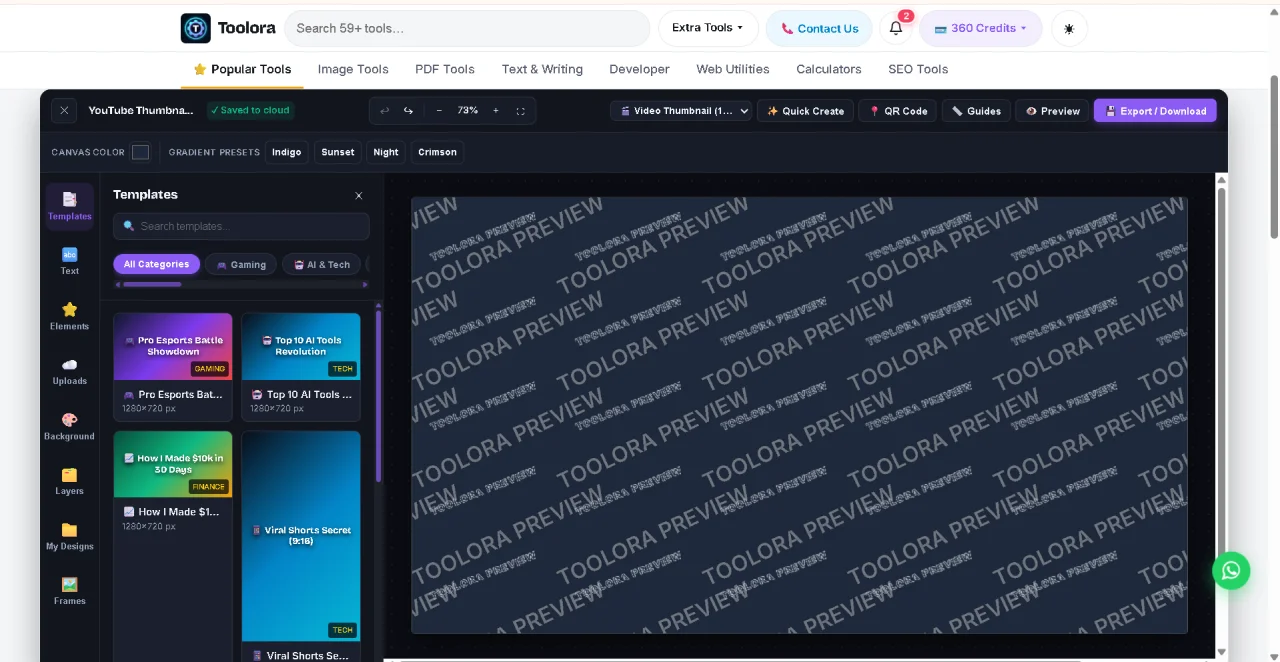Select the Image Tools tab
Screen dimensions: 1280x662
353,69
